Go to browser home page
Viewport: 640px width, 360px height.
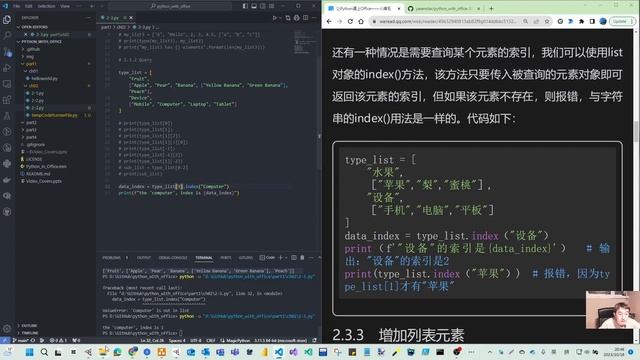(361, 21)
